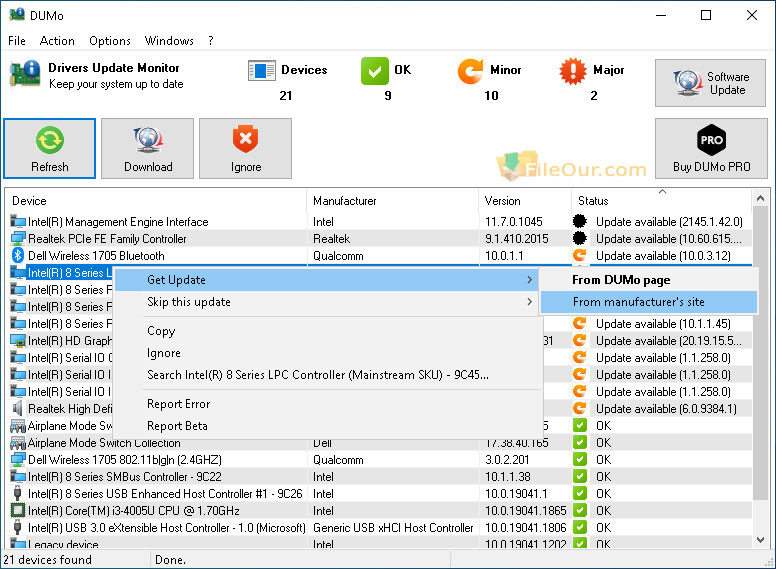Select Report Error in context menu

327,404
